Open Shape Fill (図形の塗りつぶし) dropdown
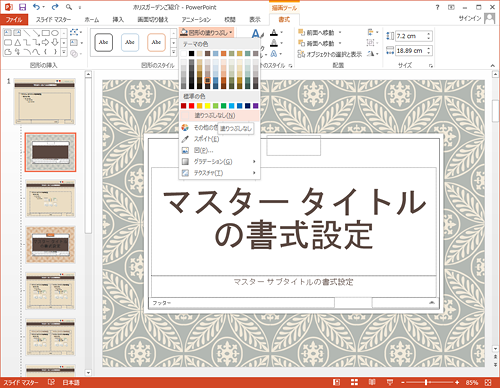The image size is (500, 388). pos(207,32)
